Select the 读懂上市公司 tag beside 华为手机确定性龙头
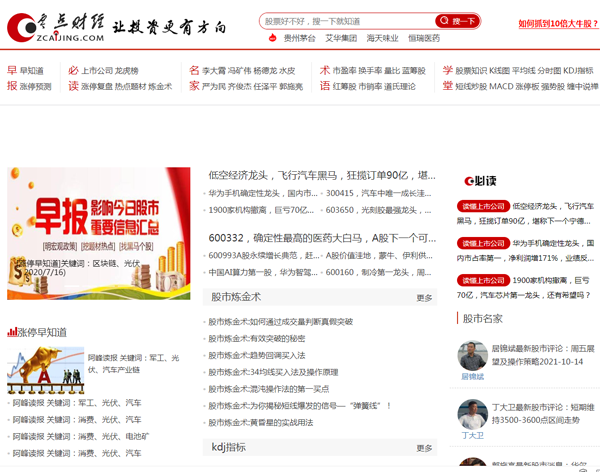Viewport: 600px width, 472px height. click(x=483, y=243)
